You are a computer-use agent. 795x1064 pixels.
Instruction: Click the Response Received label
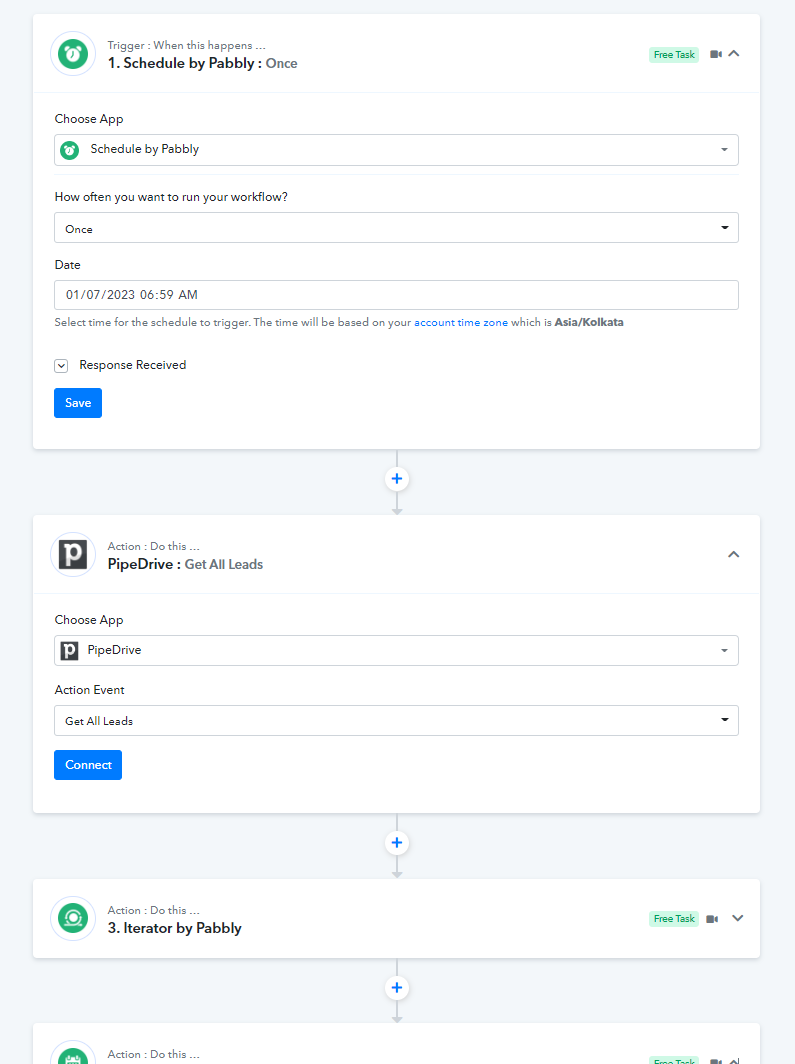coord(132,365)
